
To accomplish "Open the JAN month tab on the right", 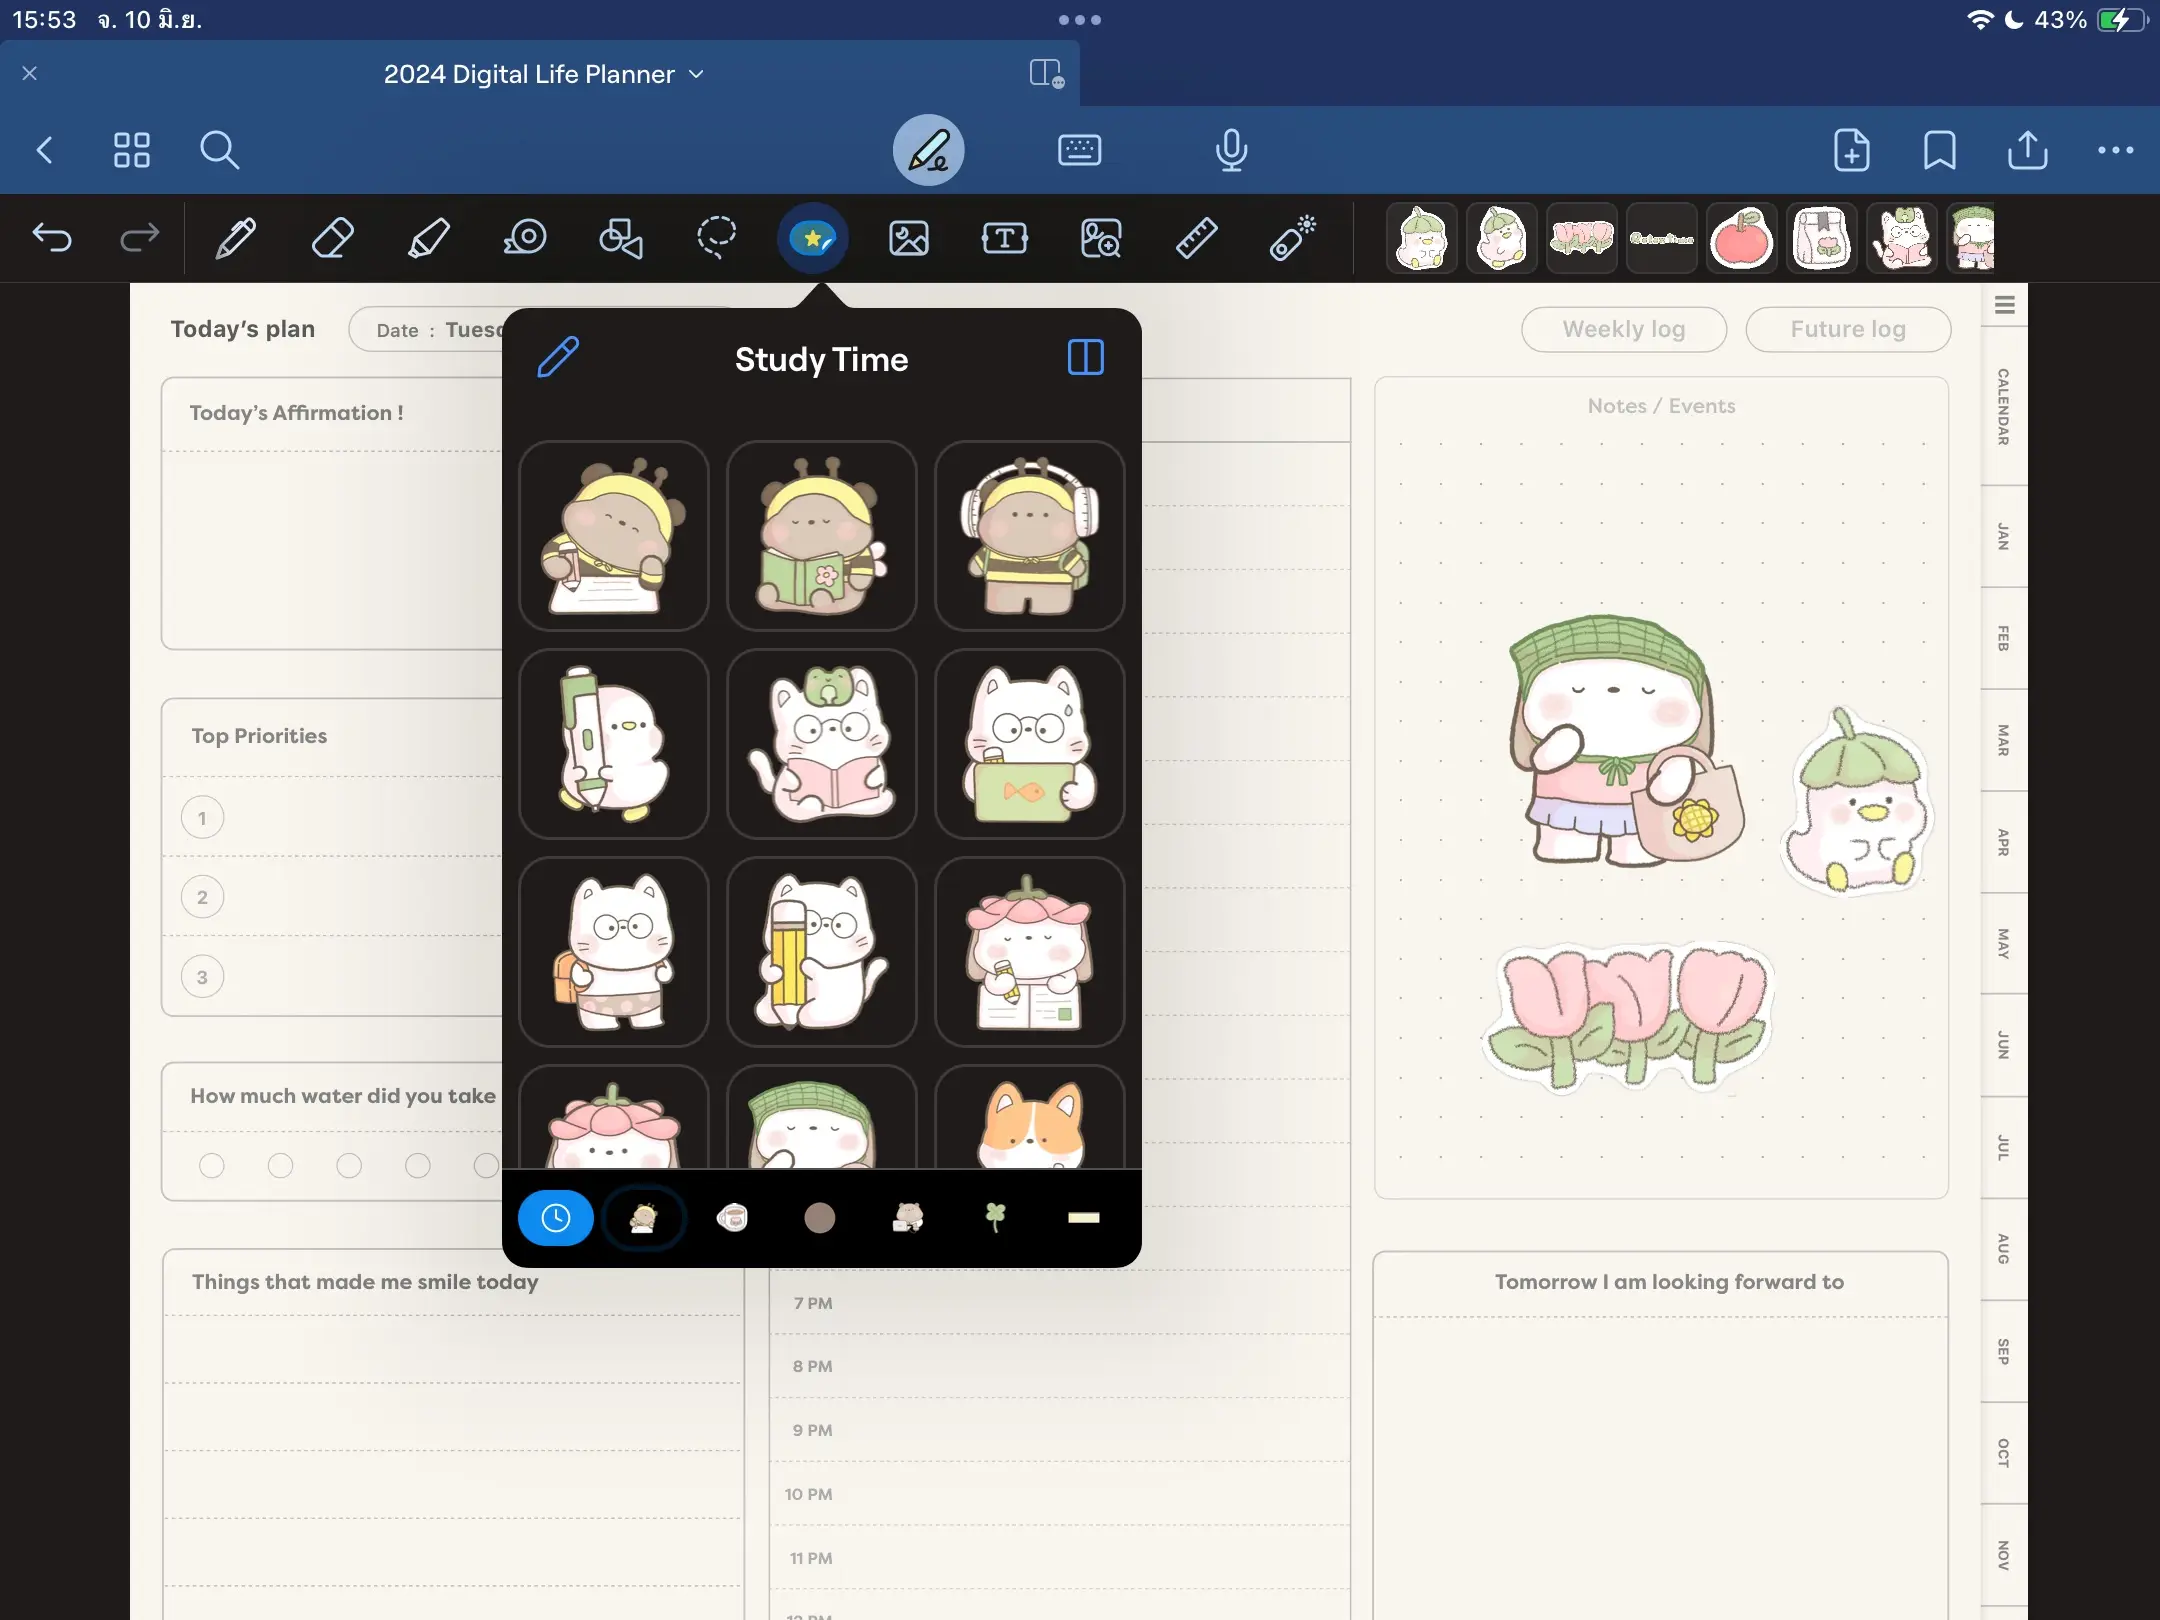I will tap(2003, 535).
